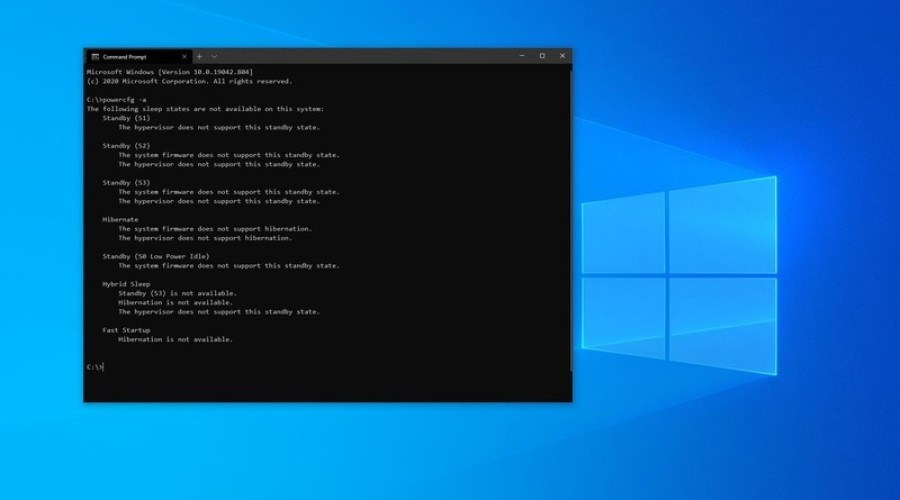Click the Microsoft Corporation copyright line
This screenshot has height=500, width=900.
(x=189, y=81)
